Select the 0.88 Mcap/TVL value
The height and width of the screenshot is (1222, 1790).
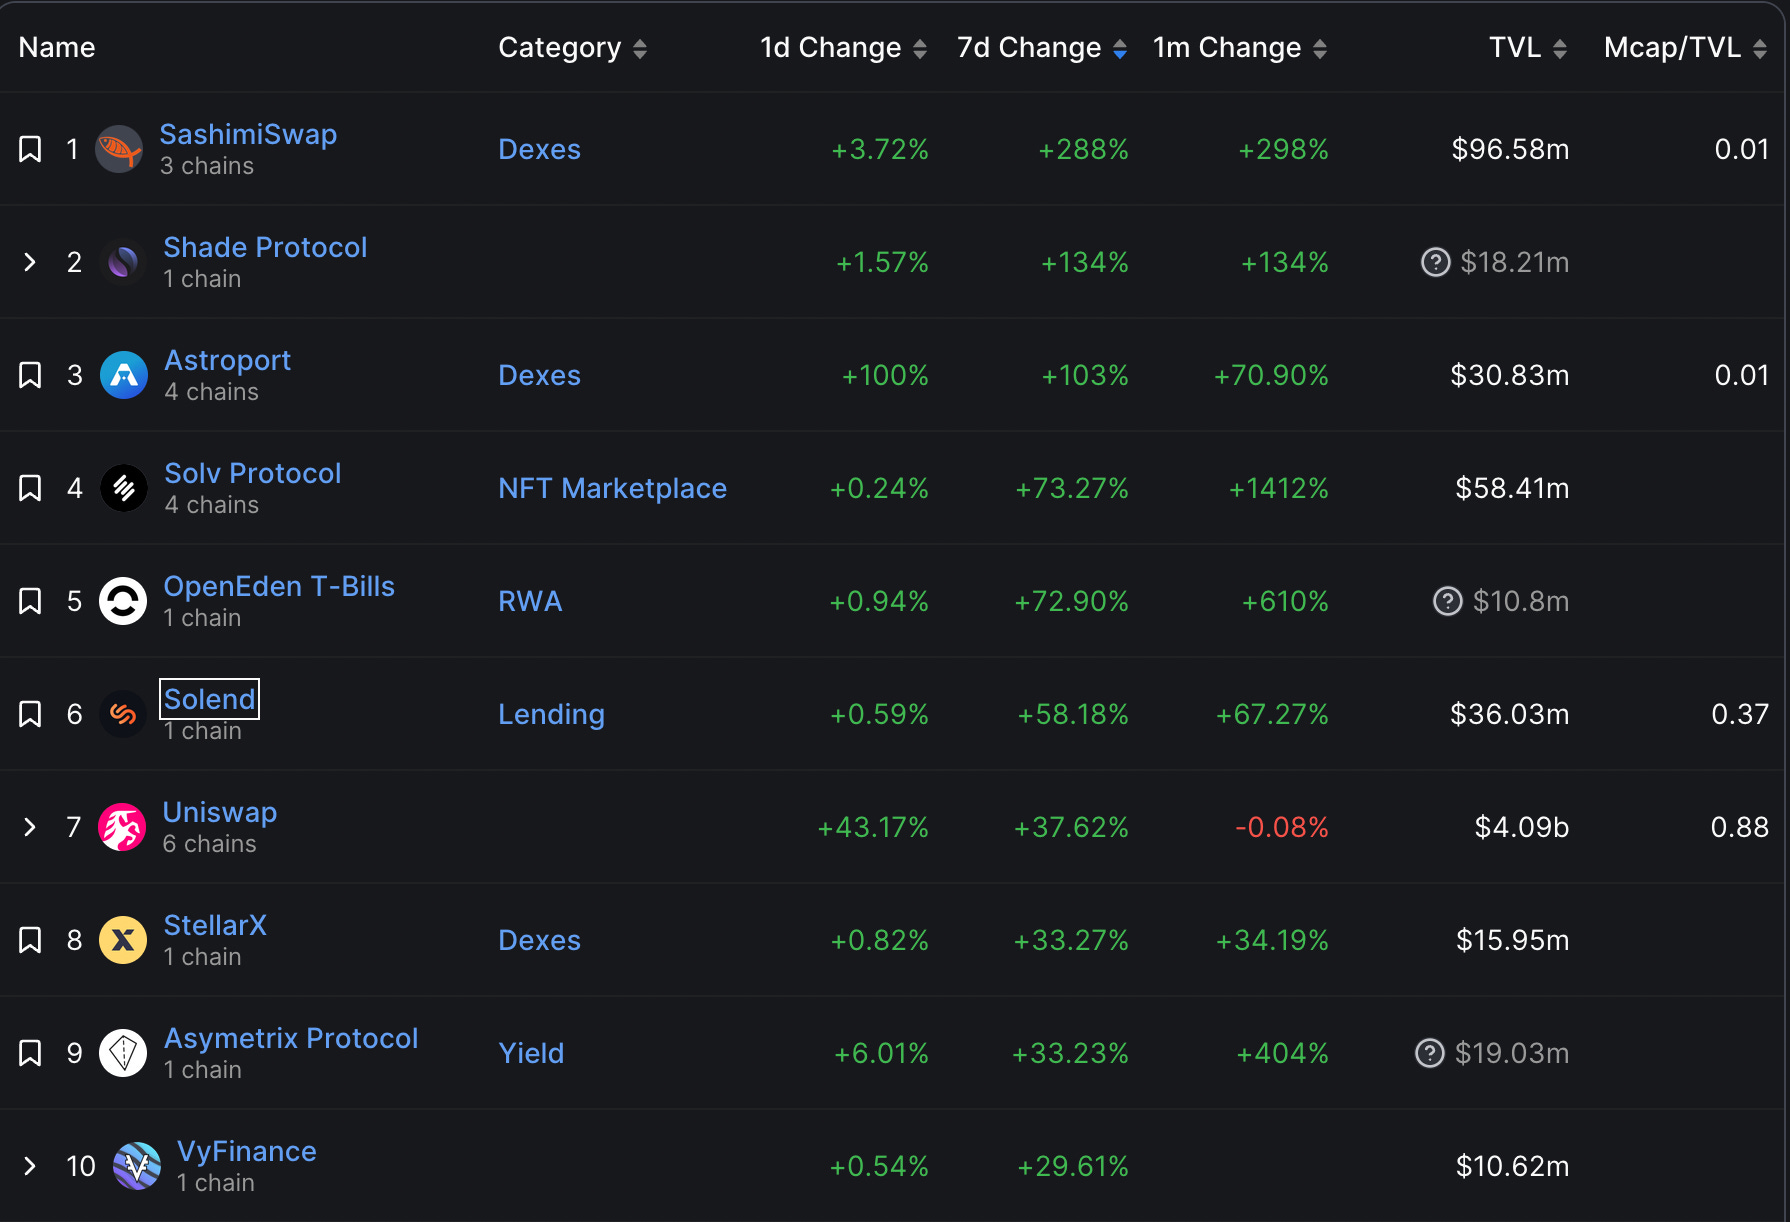coord(1740,827)
